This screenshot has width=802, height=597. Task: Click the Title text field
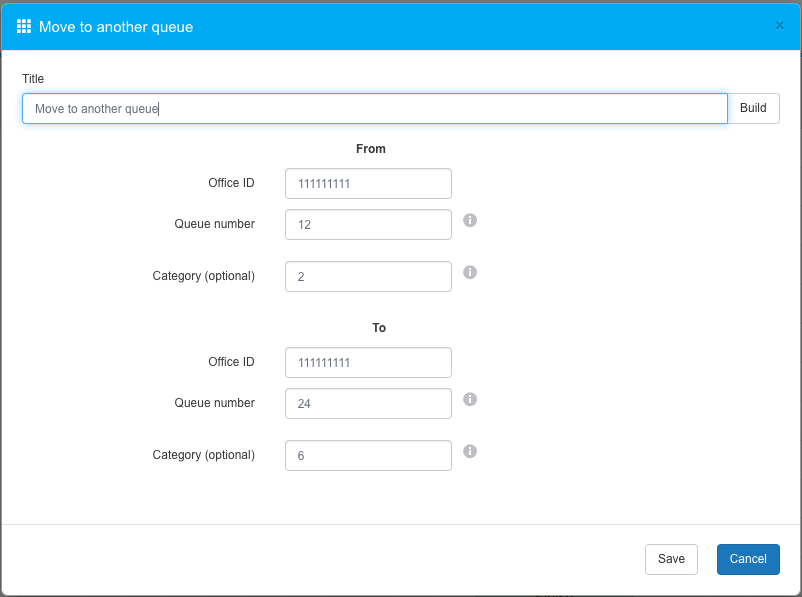coord(374,109)
